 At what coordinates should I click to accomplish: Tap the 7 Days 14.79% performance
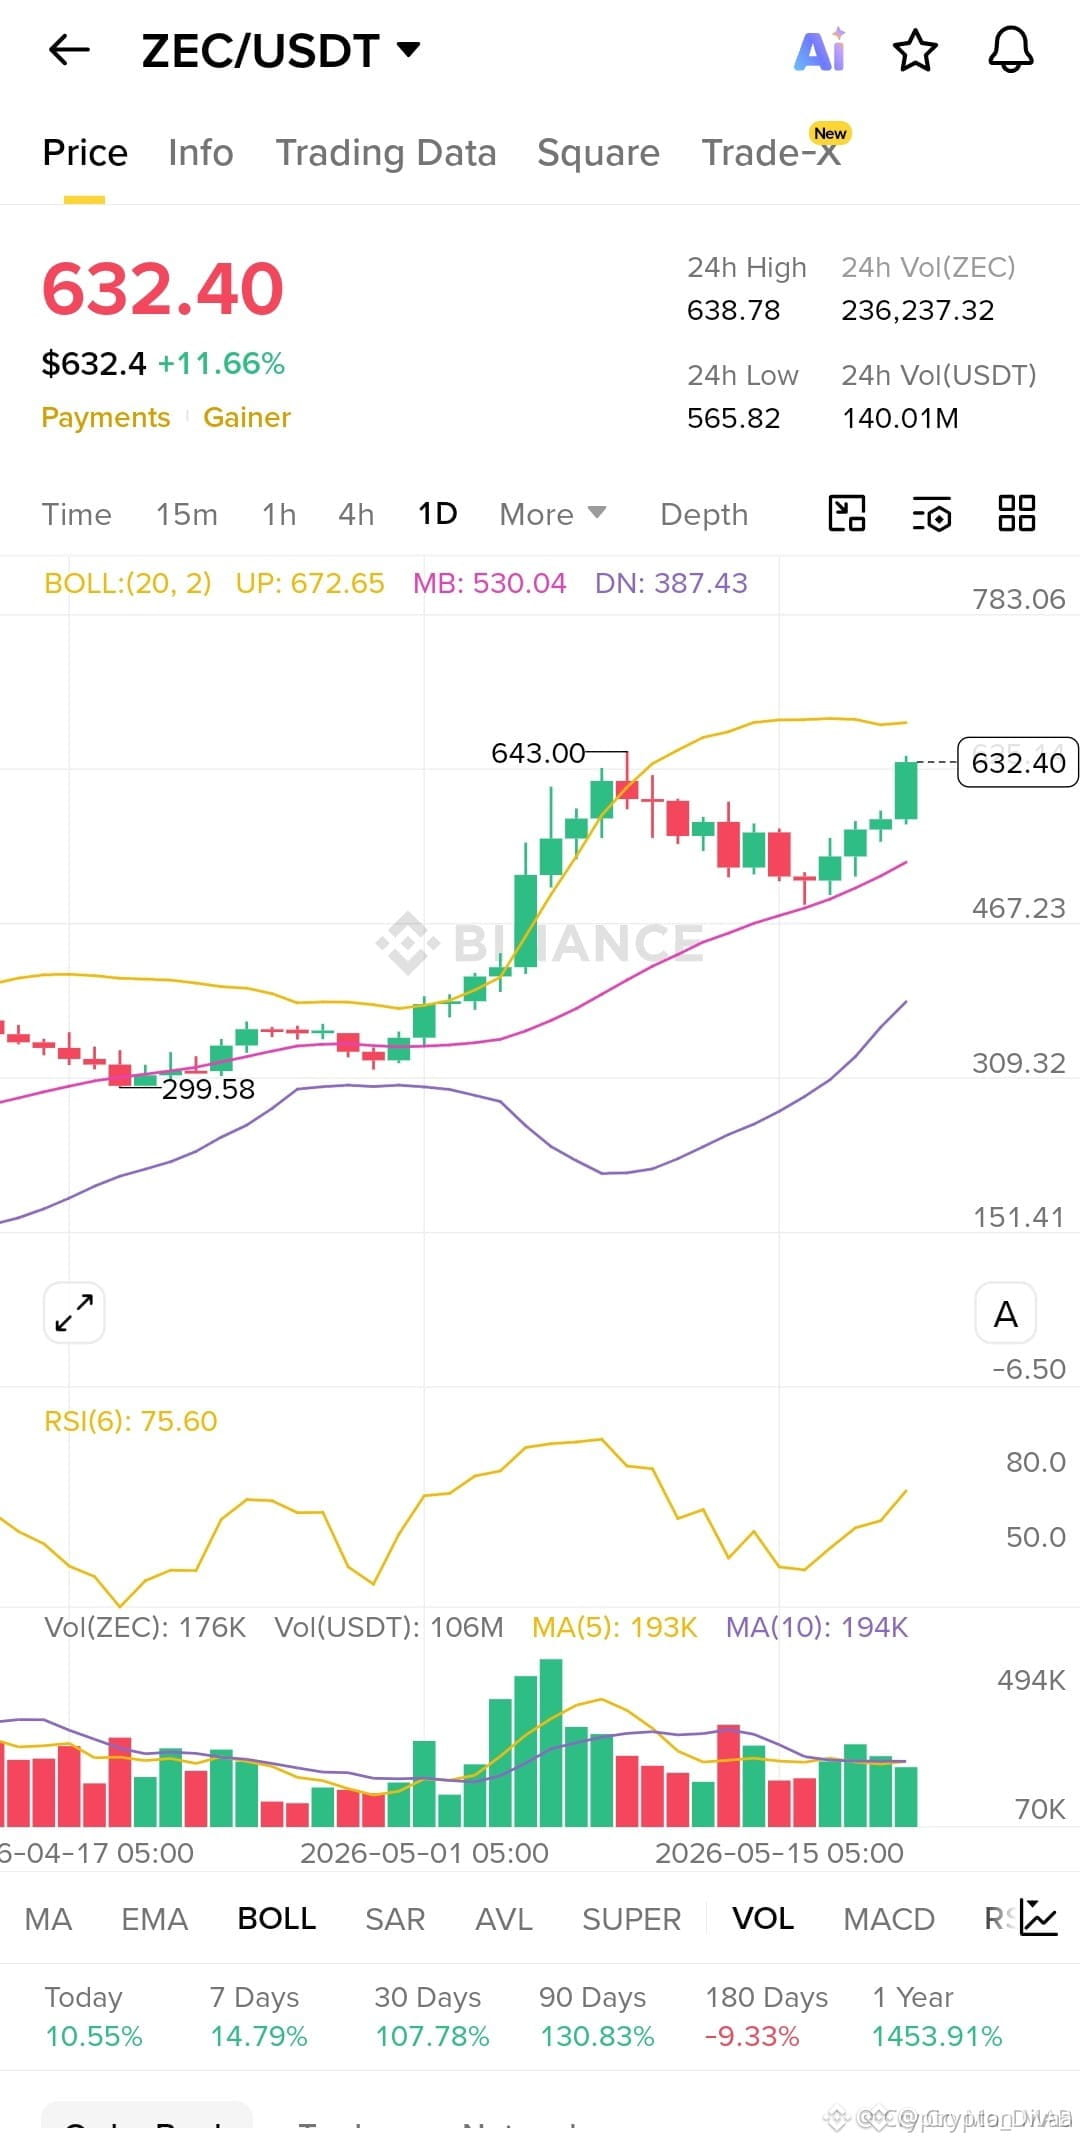[259, 2016]
